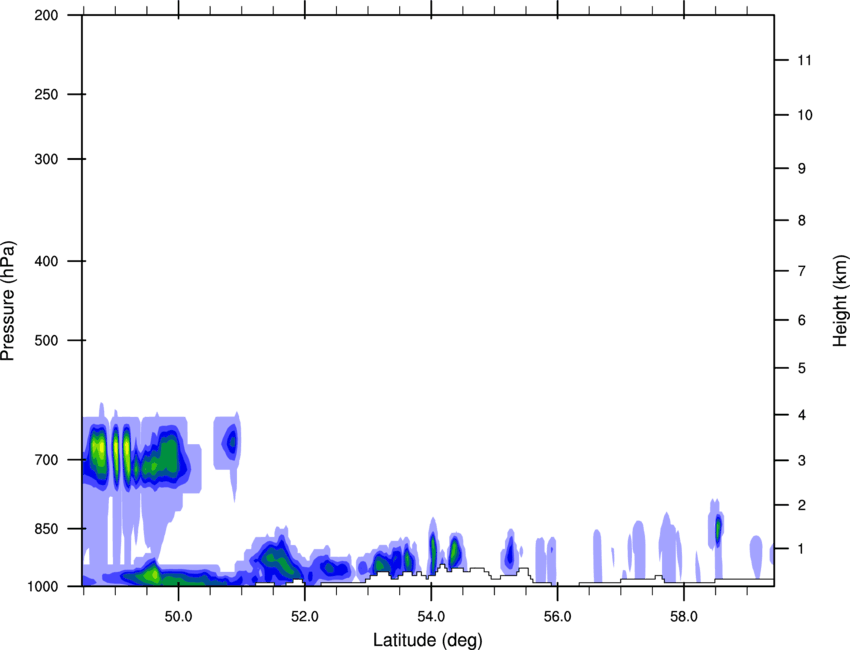Click the 850 pressure tick label

(x=46, y=529)
